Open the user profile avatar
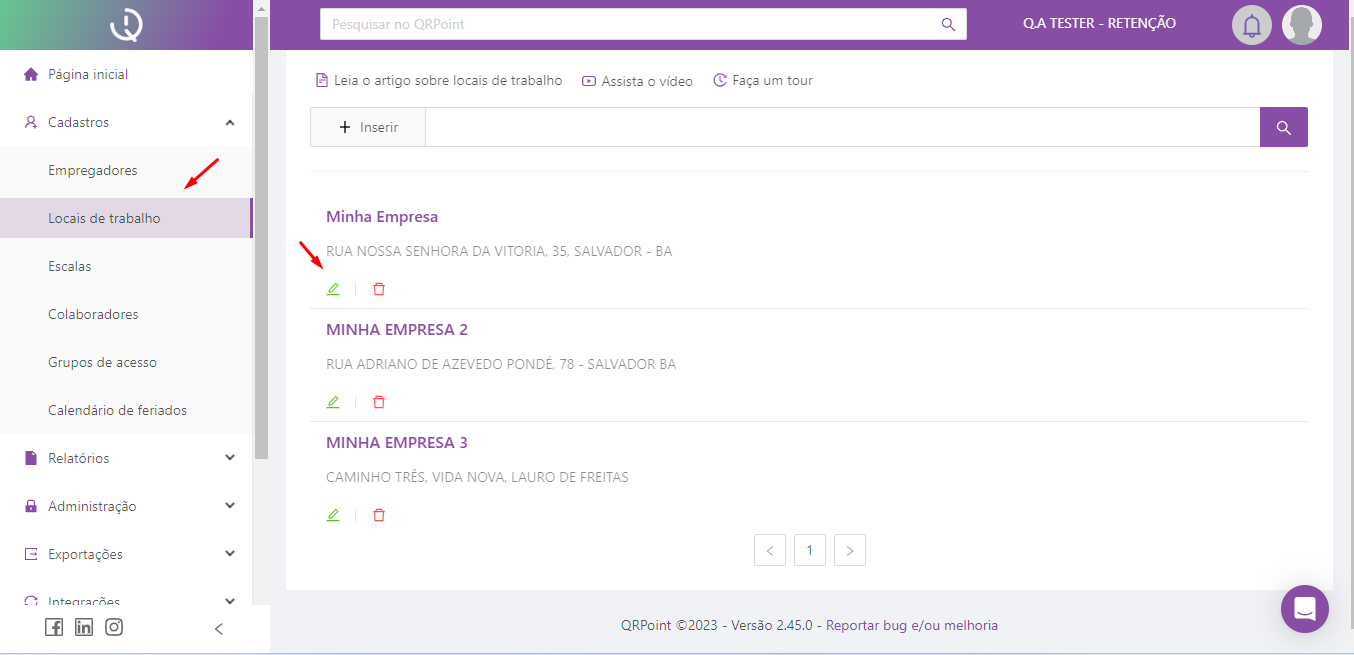The image size is (1354, 655). click(1301, 25)
